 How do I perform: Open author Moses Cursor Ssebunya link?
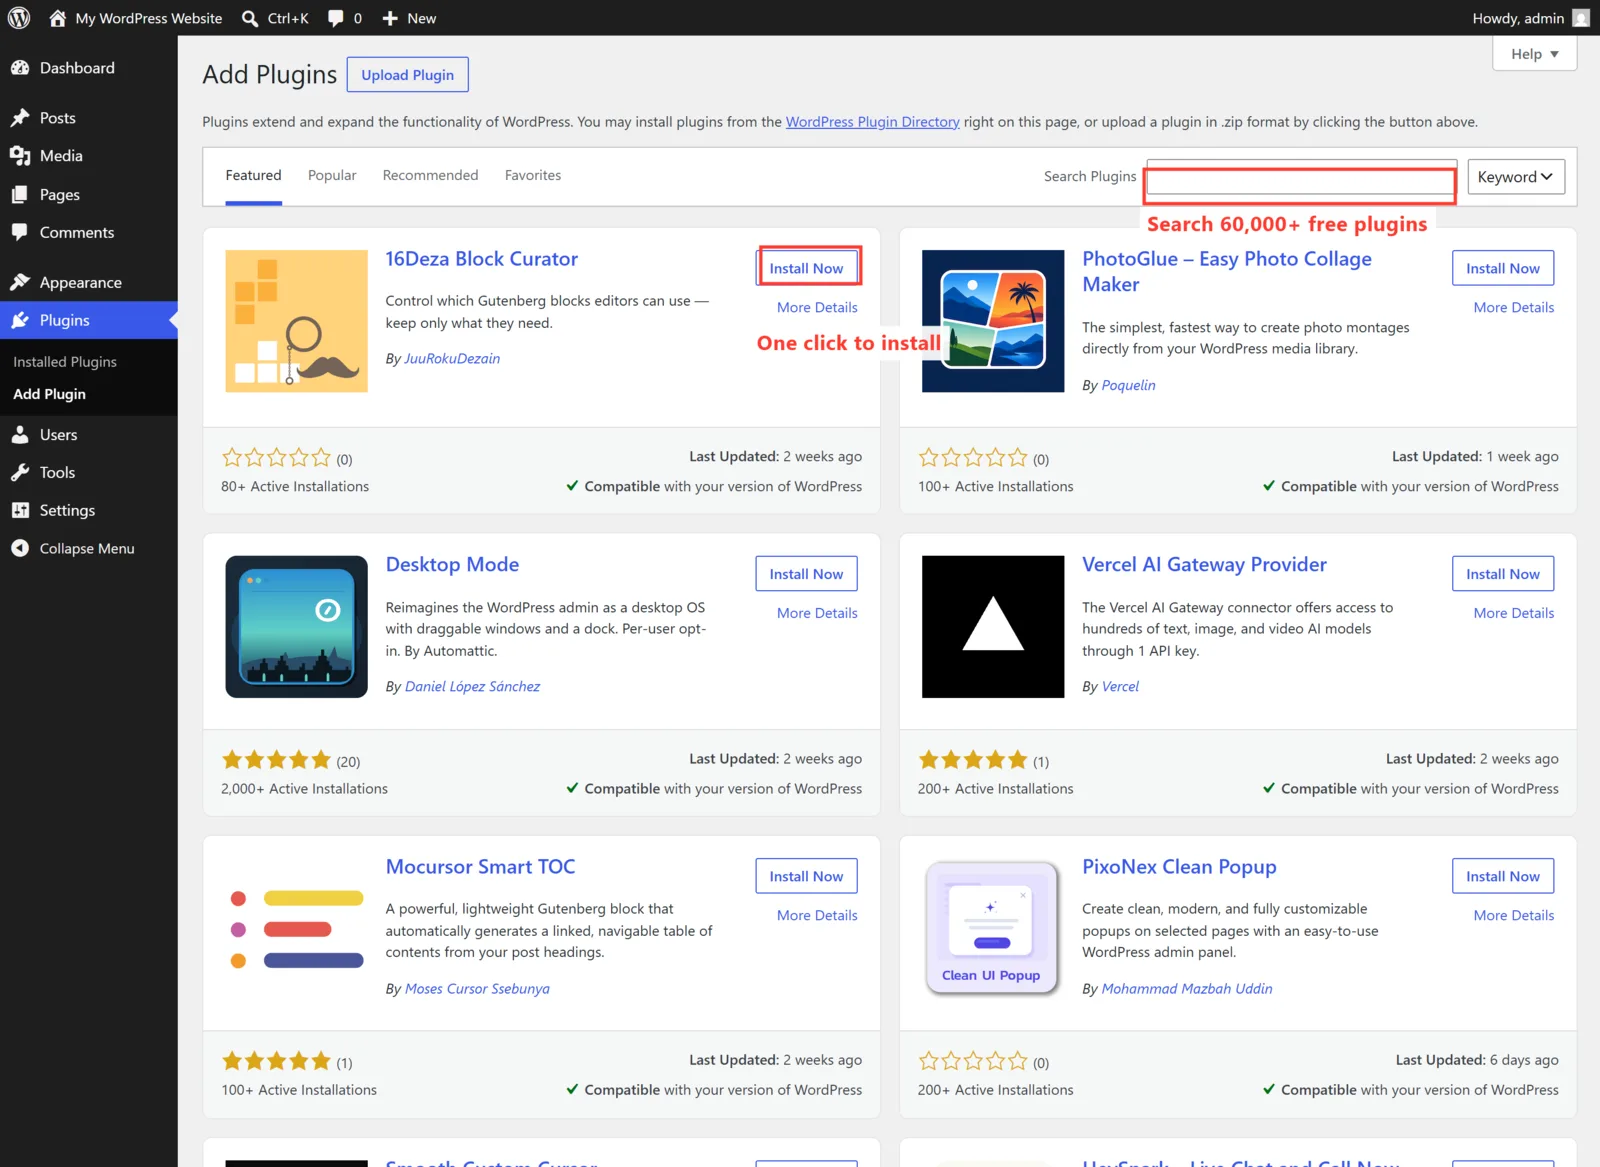coord(477,989)
